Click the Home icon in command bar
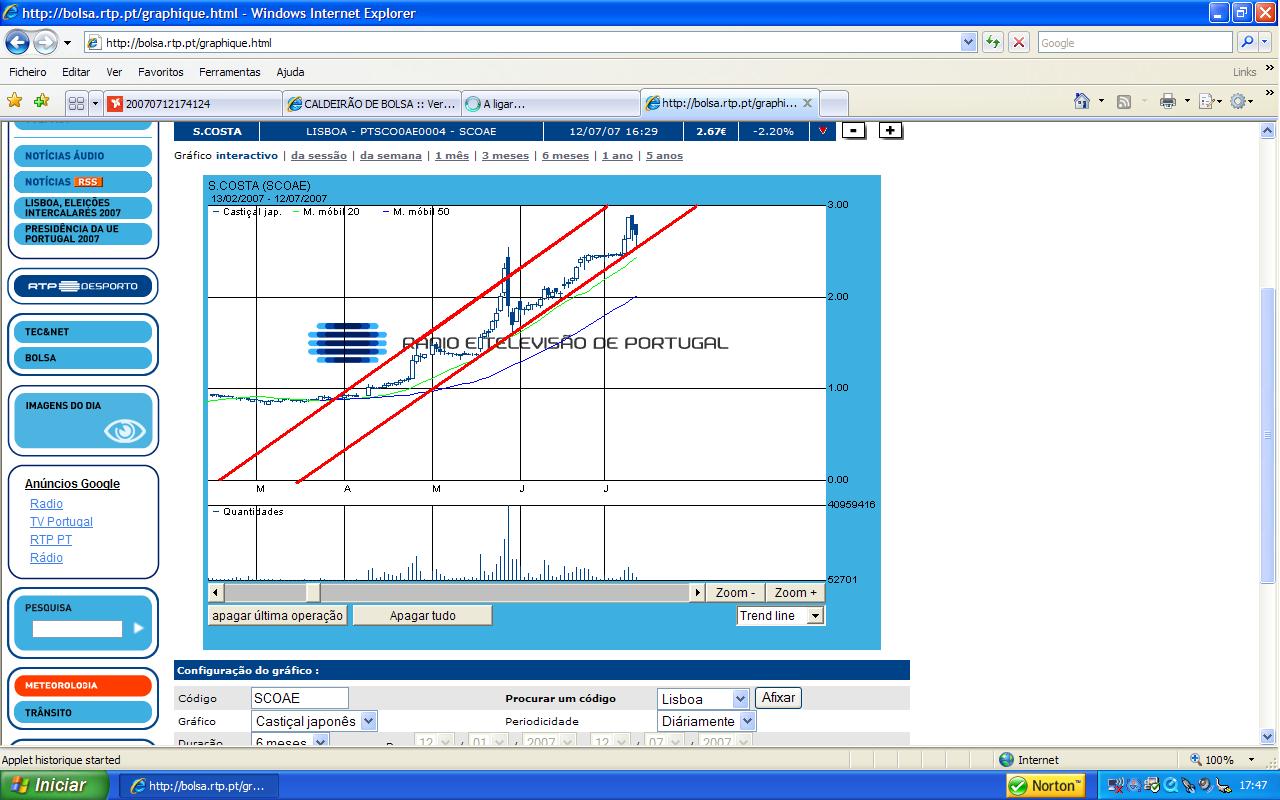 coord(1082,101)
